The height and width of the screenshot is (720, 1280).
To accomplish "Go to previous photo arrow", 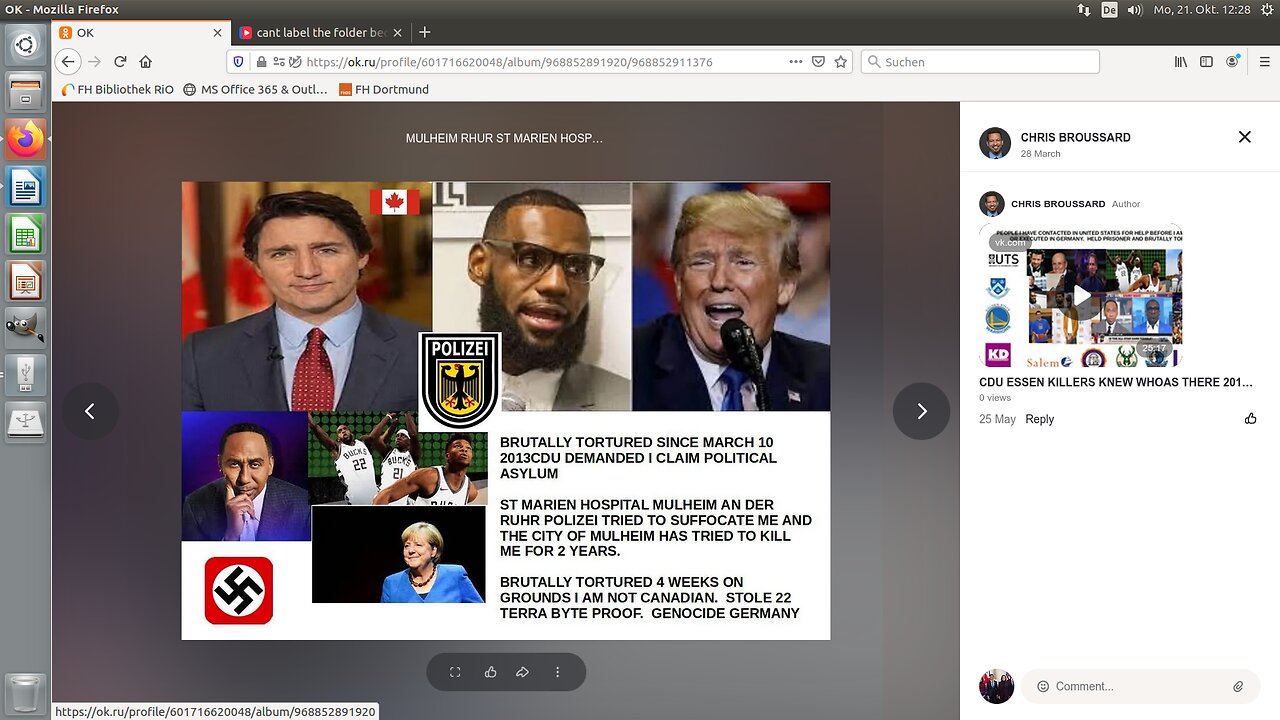I will 90,411.
